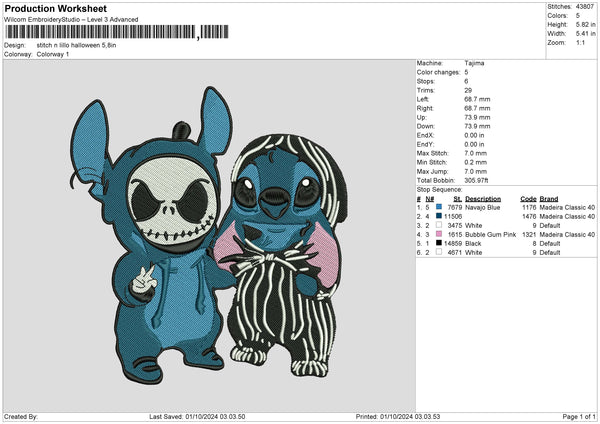Click the Bubble Gum Pink color swatch

point(438,234)
